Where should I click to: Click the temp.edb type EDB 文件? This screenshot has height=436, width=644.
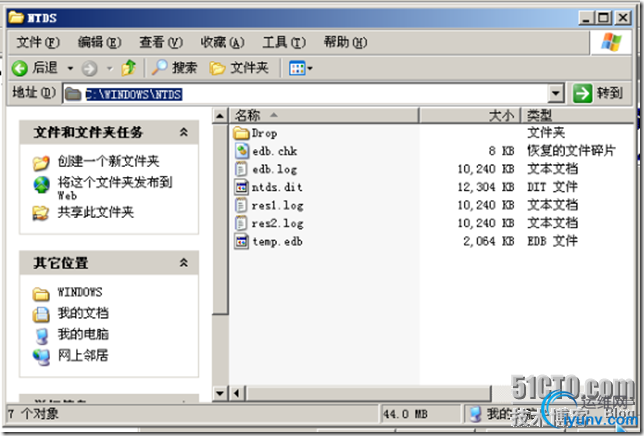(x=552, y=241)
